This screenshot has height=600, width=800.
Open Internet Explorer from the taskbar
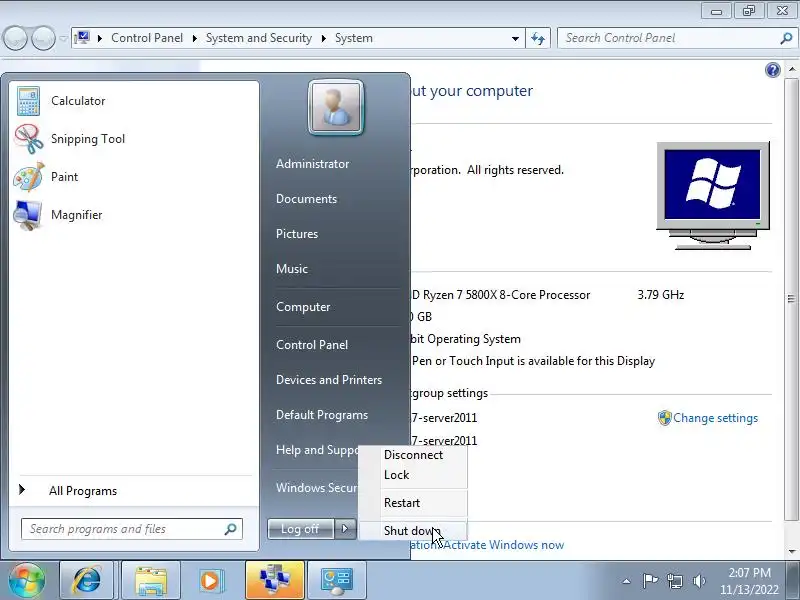87,581
